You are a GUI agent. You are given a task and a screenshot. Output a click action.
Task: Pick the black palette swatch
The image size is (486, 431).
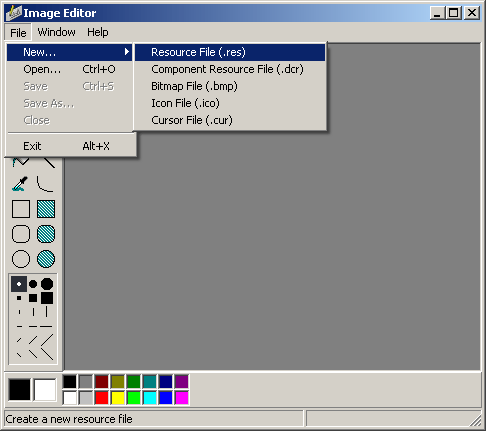(x=70, y=382)
